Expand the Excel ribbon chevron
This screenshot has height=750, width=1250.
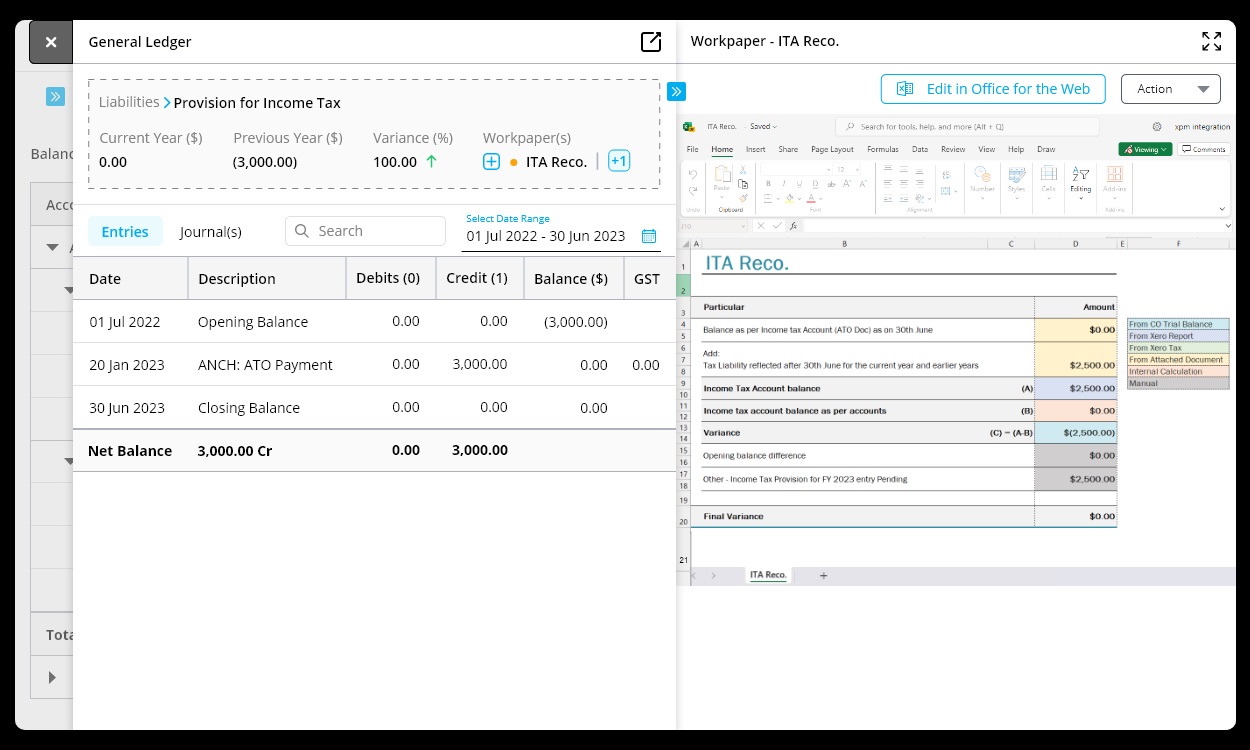point(1222,209)
